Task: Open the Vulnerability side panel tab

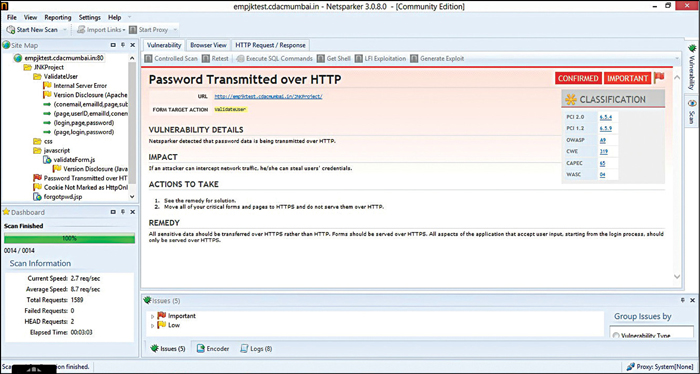Action: pos(692,67)
